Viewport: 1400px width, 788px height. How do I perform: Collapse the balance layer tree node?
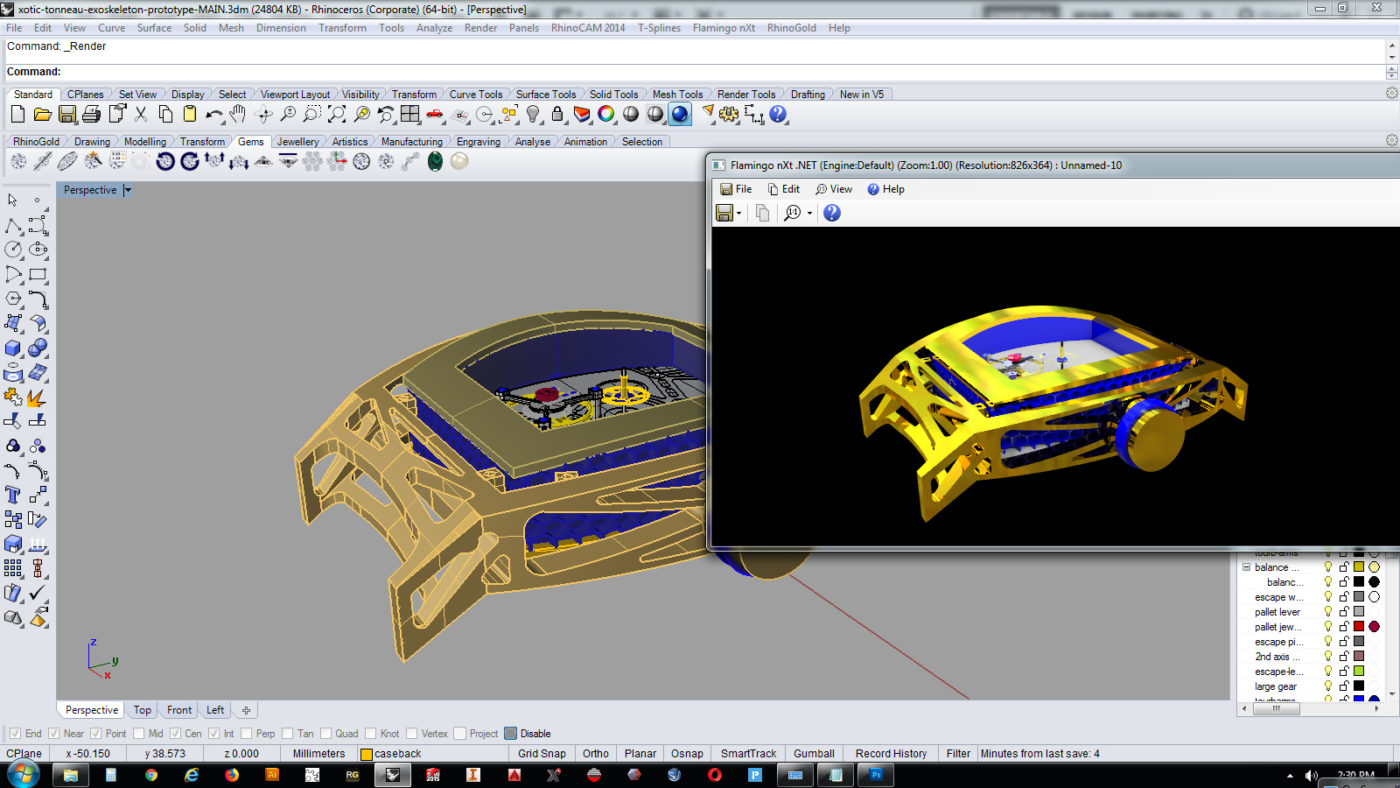click(x=1247, y=567)
